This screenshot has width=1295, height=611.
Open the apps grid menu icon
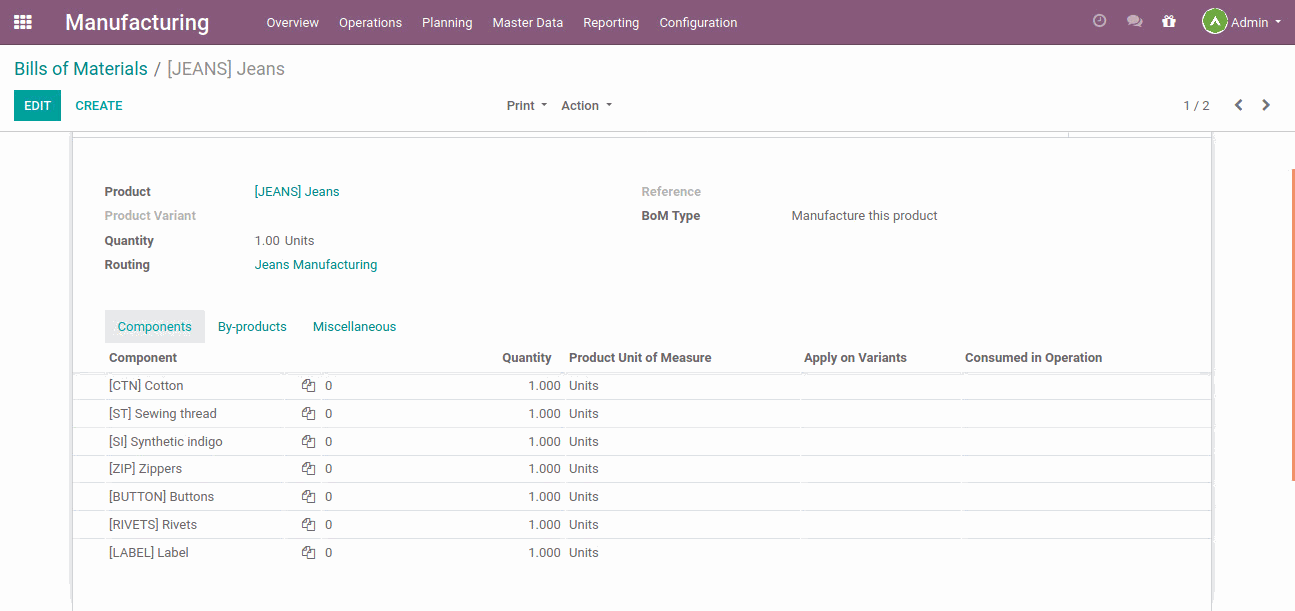click(x=23, y=22)
